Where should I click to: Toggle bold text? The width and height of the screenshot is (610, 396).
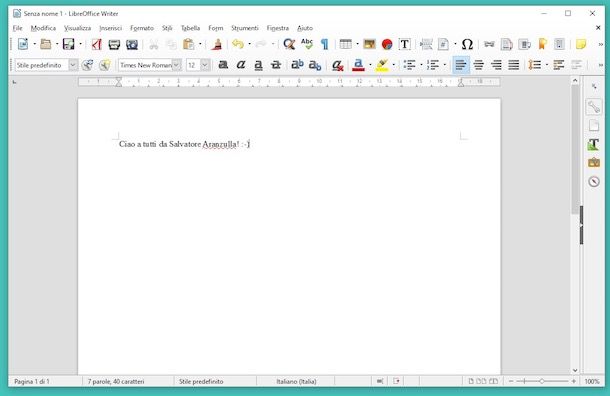point(223,65)
